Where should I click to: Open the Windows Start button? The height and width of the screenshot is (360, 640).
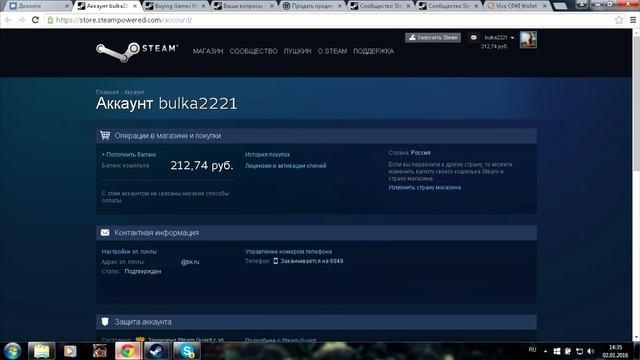click(x=12, y=351)
